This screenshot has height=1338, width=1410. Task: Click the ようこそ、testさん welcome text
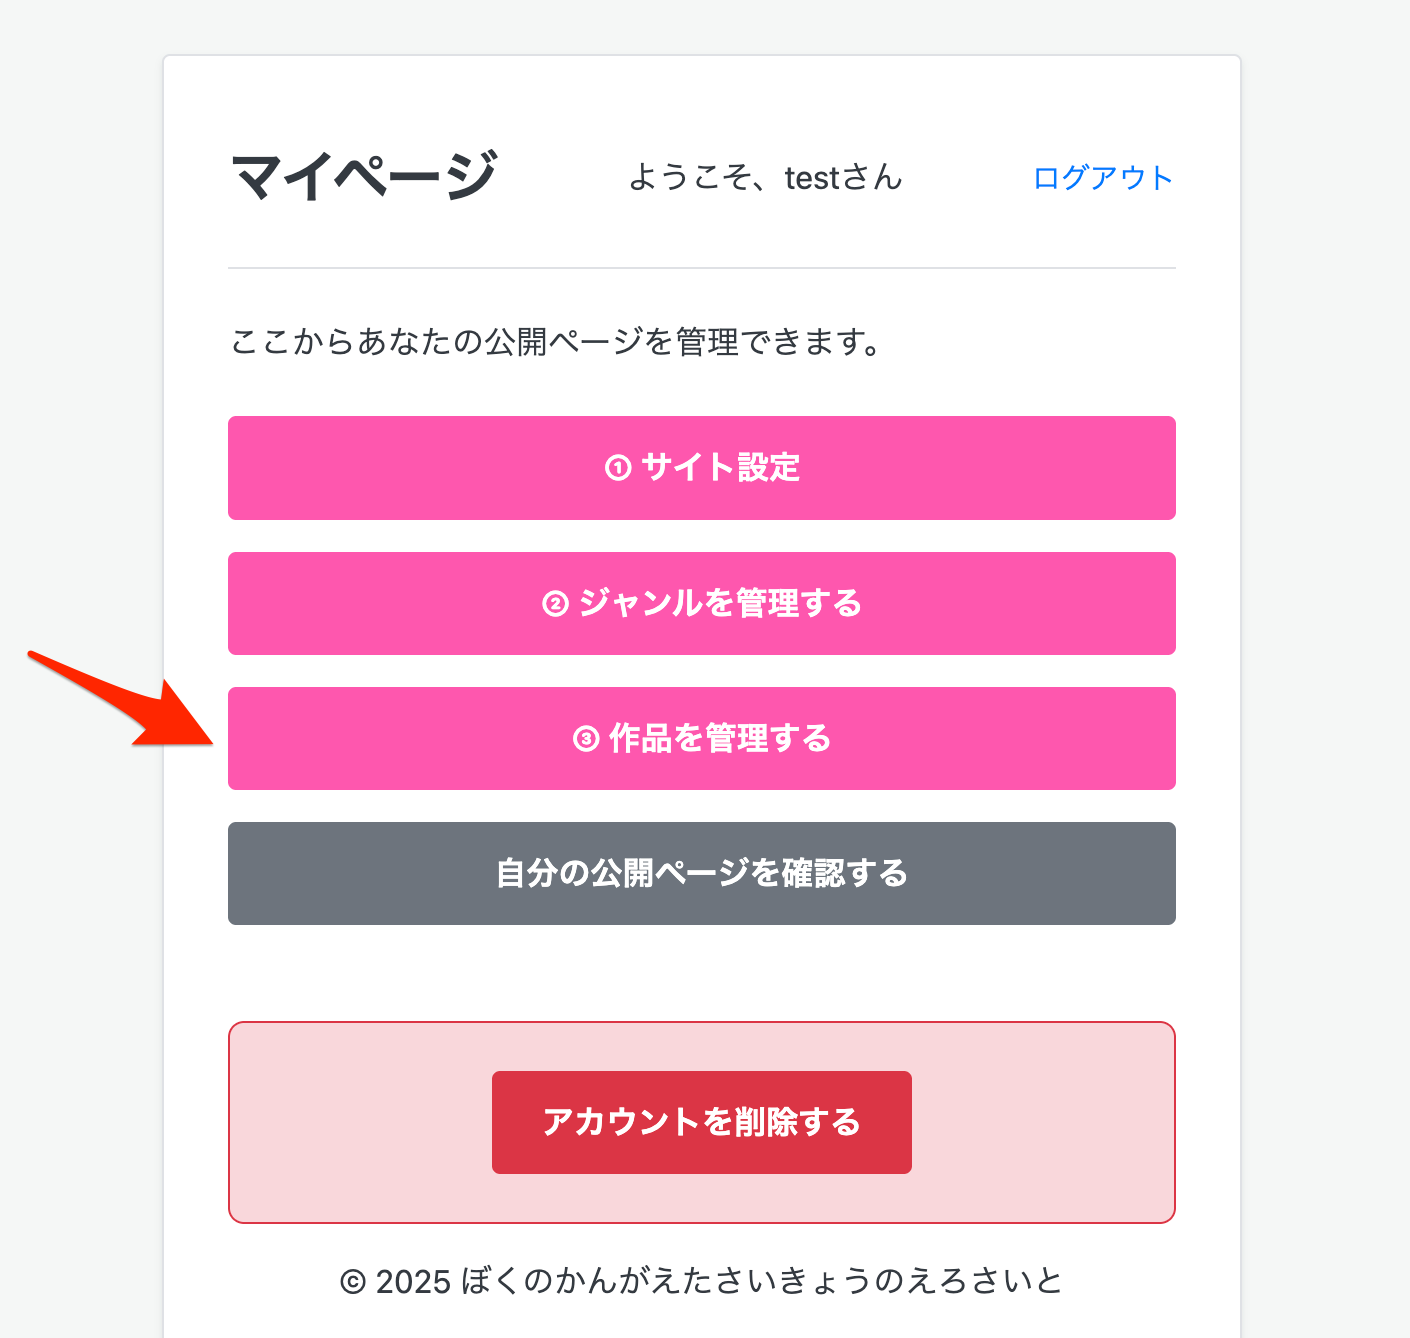[x=765, y=178]
